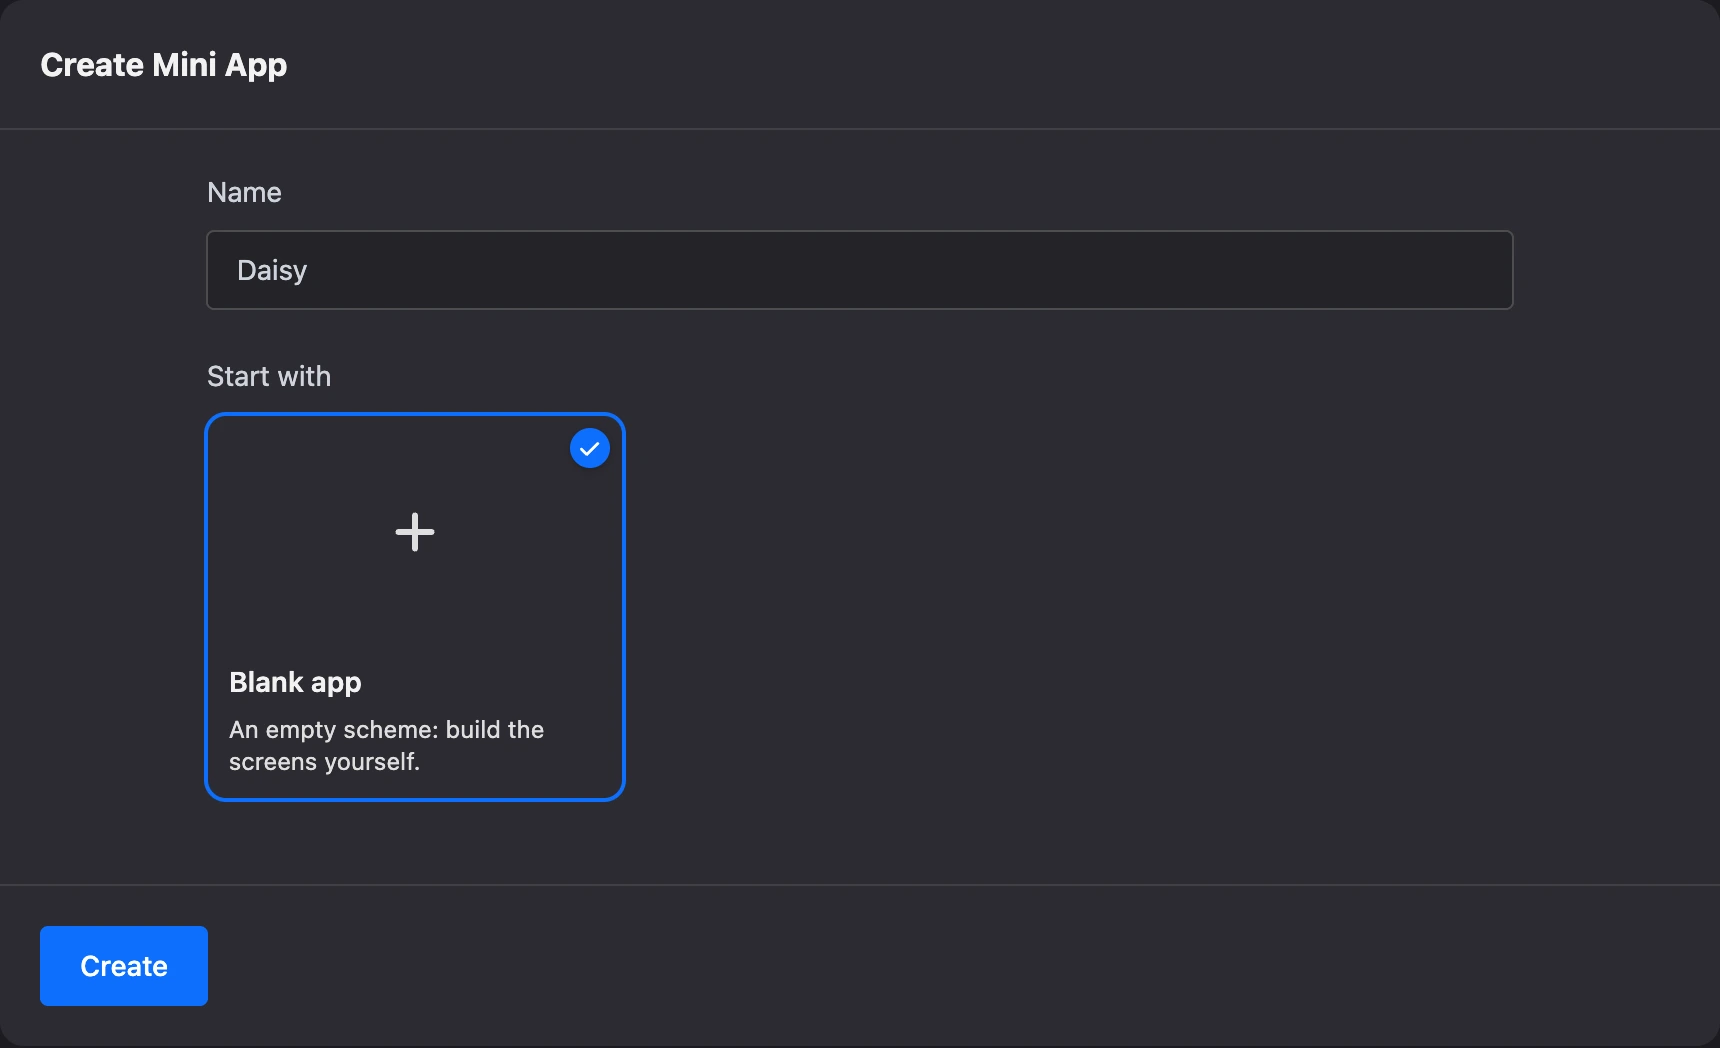
Task: Focus the Name input field containing Daisy
Action: pos(860,270)
